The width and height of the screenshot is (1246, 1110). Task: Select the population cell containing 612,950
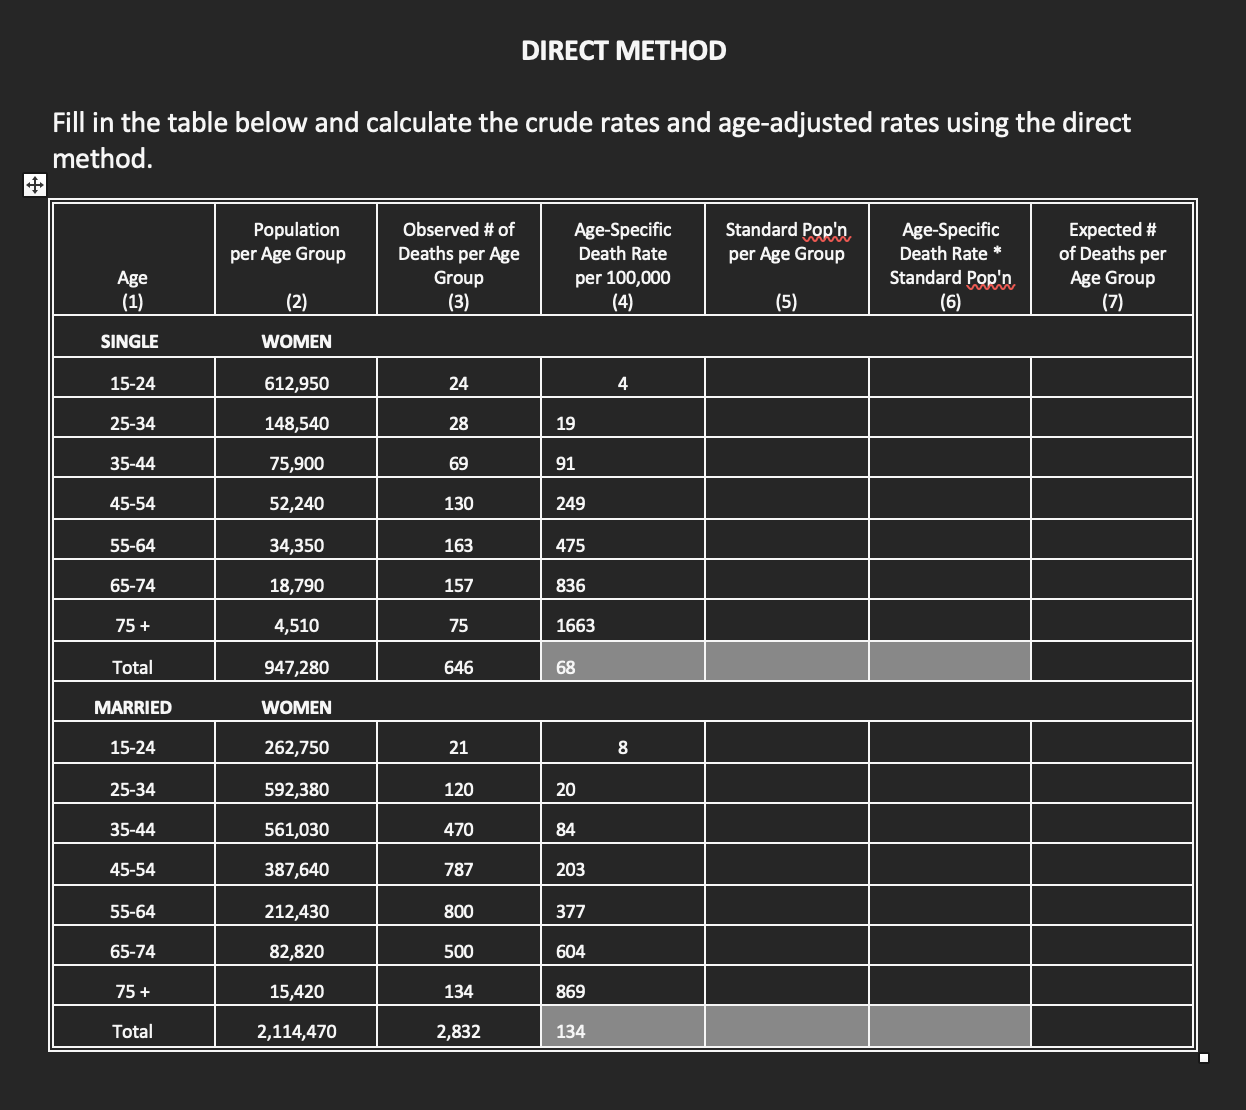(295, 383)
